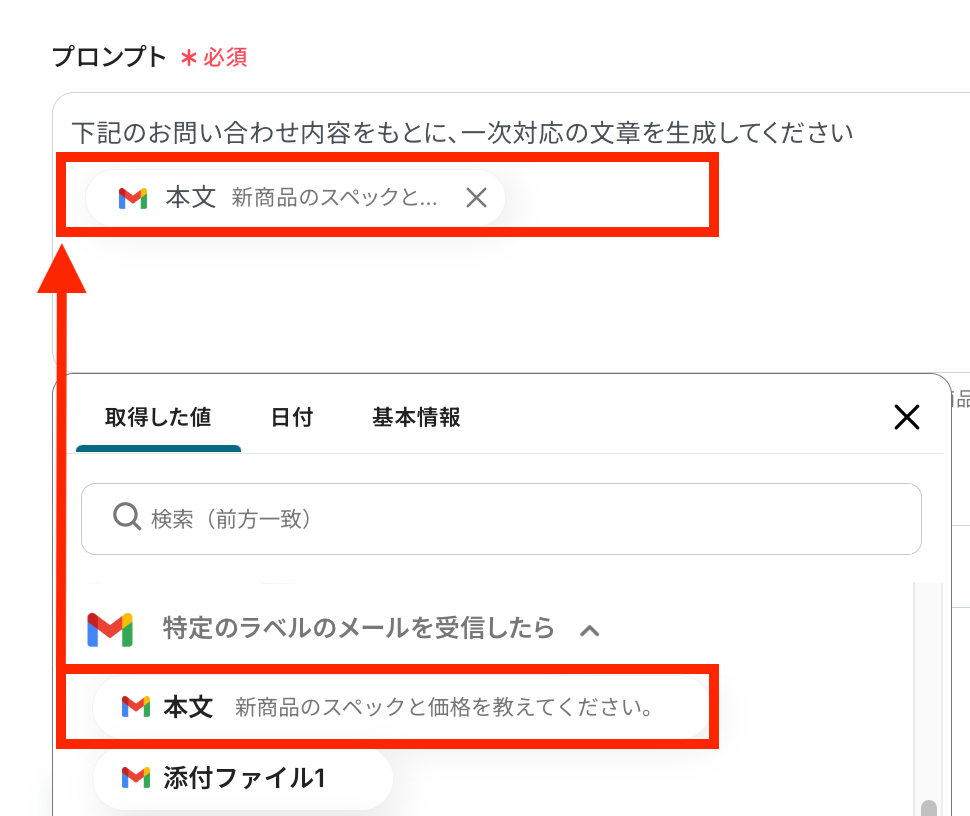Focus the 検索(前方一致) search field
This screenshot has width=970, height=816.
coord(520,519)
